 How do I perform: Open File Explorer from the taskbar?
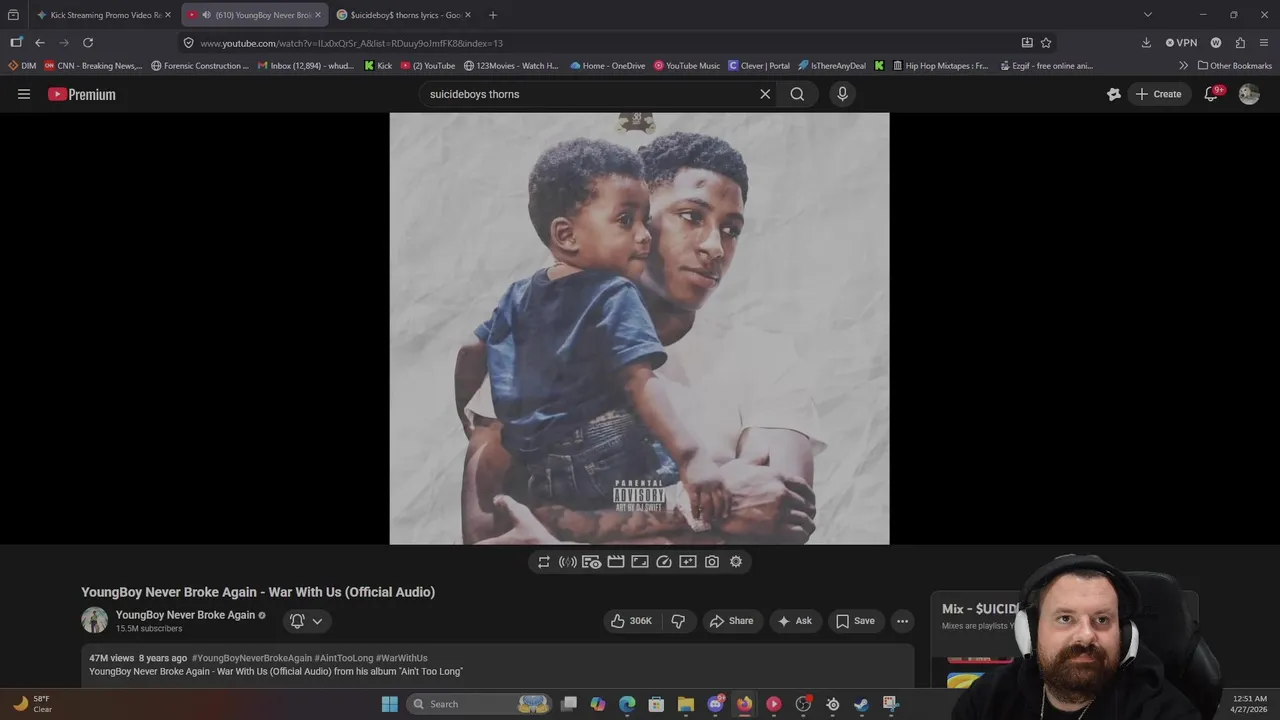coord(686,704)
